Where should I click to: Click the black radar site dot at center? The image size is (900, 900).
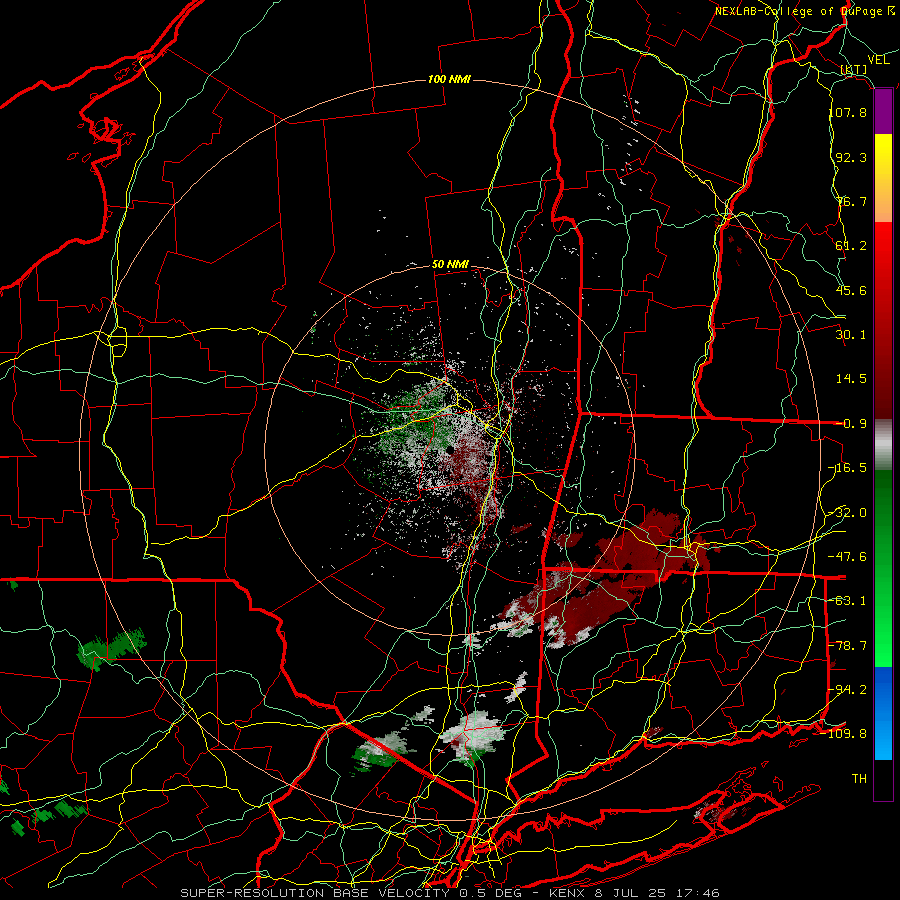point(450,449)
